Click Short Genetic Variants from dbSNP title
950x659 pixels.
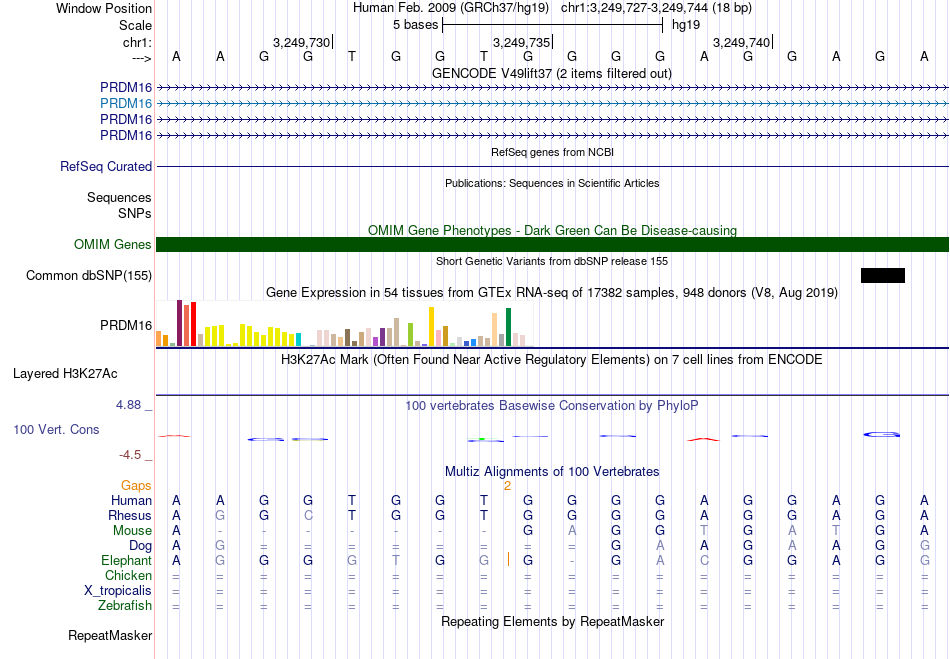tap(552, 261)
